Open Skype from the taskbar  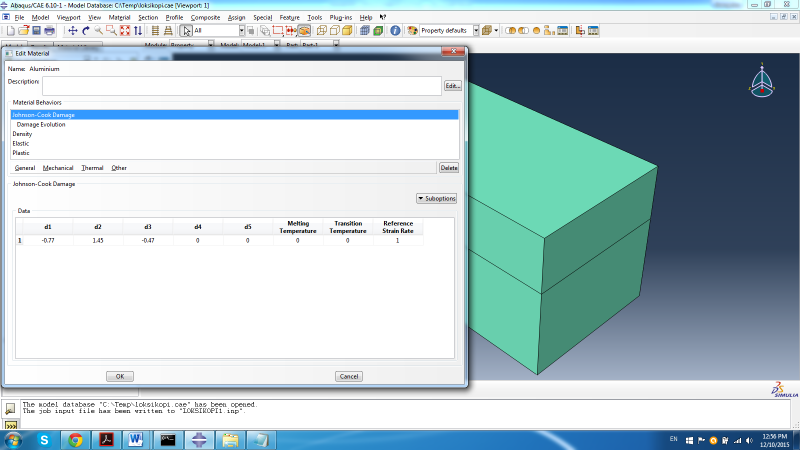coord(44,440)
